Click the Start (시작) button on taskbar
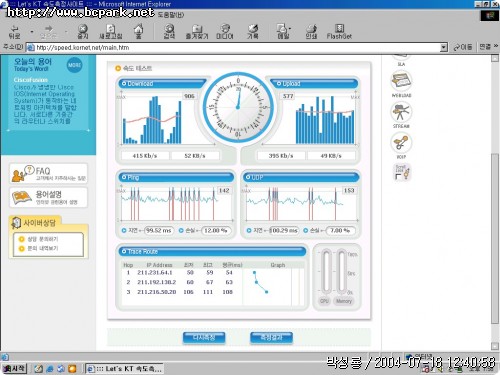The image size is (500, 375). point(14,368)
